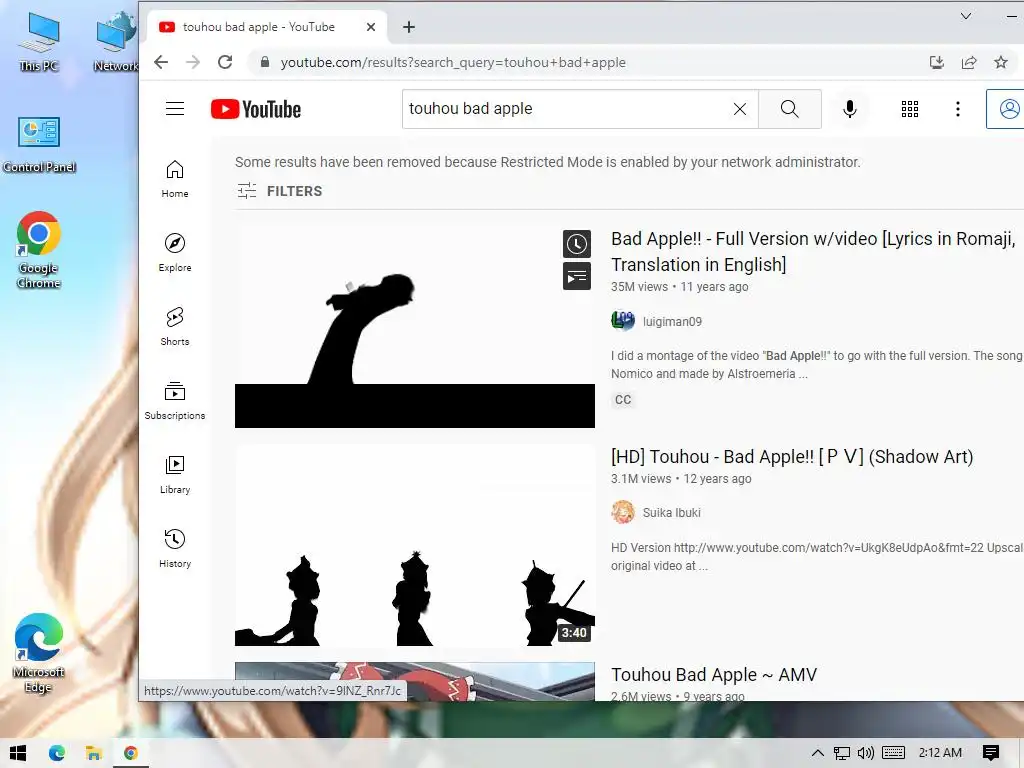Start voice search with the microphone
The height and width of the screenshot is (768, 1024).
[x=850, y=109]
